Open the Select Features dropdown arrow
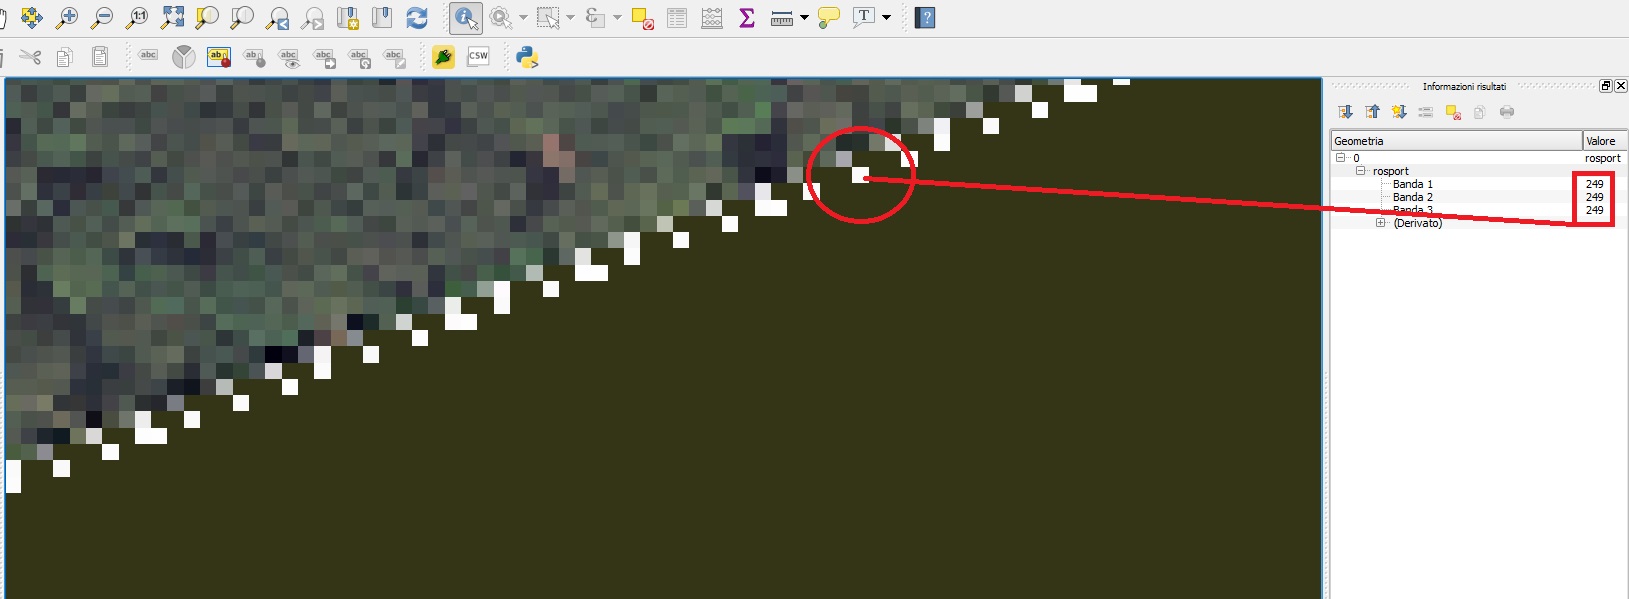Viewport: 1629px width, 599px height. pyautogui.click(x=571, y=17)
